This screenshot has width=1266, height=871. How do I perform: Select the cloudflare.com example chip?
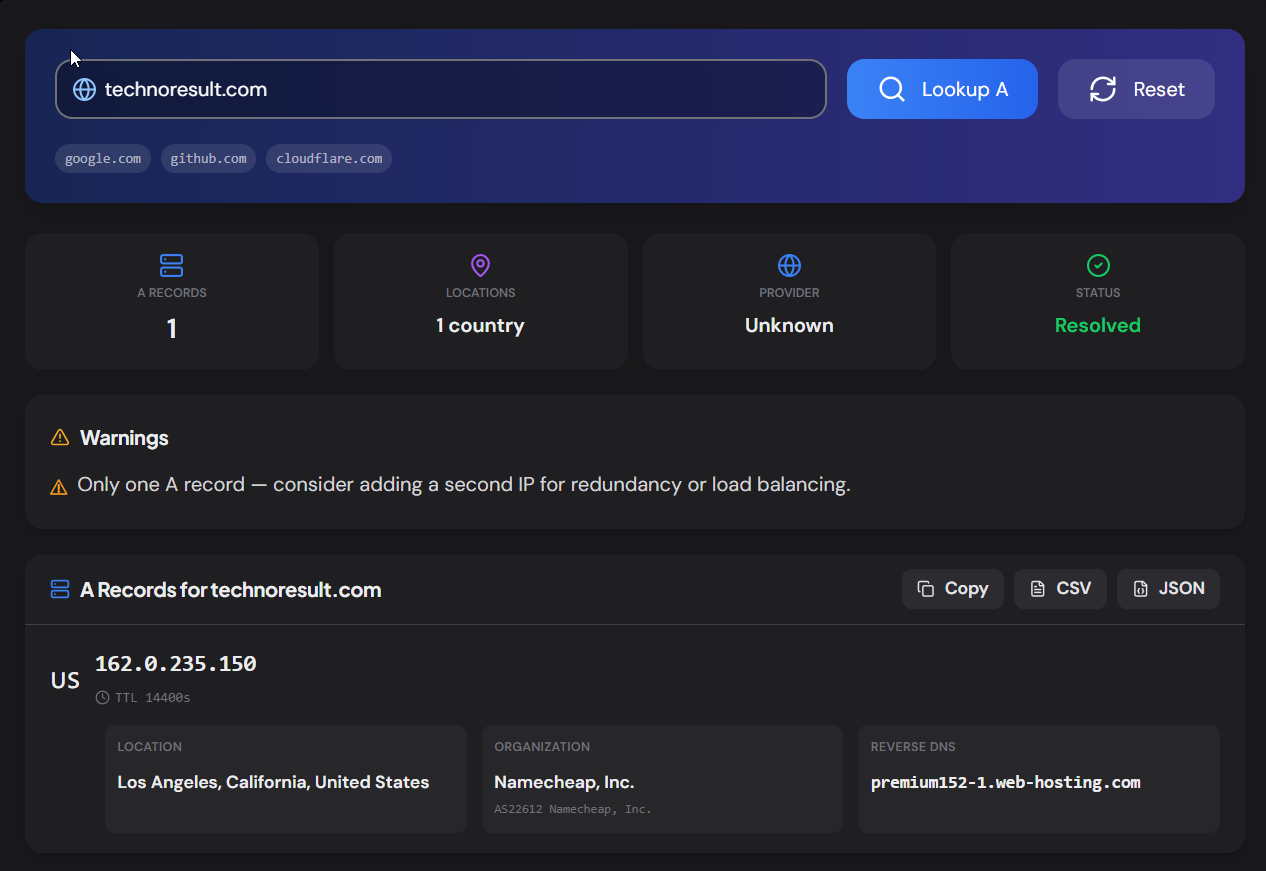[x=329, y=158]
